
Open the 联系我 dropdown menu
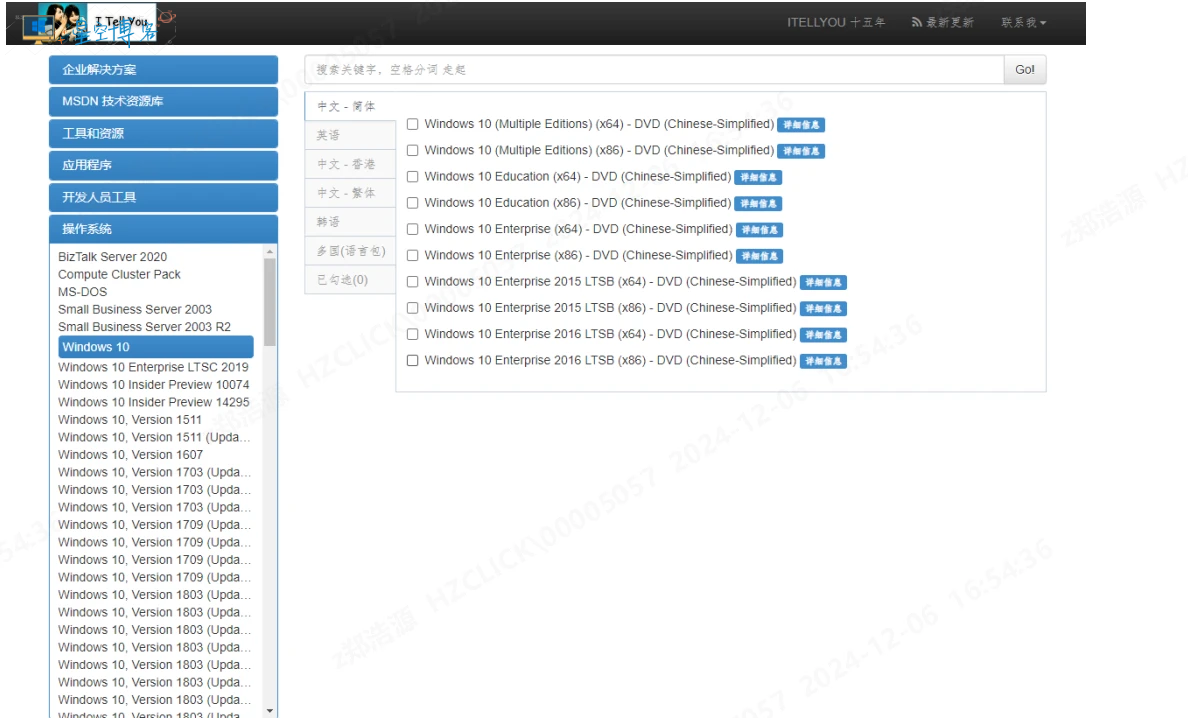(x=1024, y=23)
